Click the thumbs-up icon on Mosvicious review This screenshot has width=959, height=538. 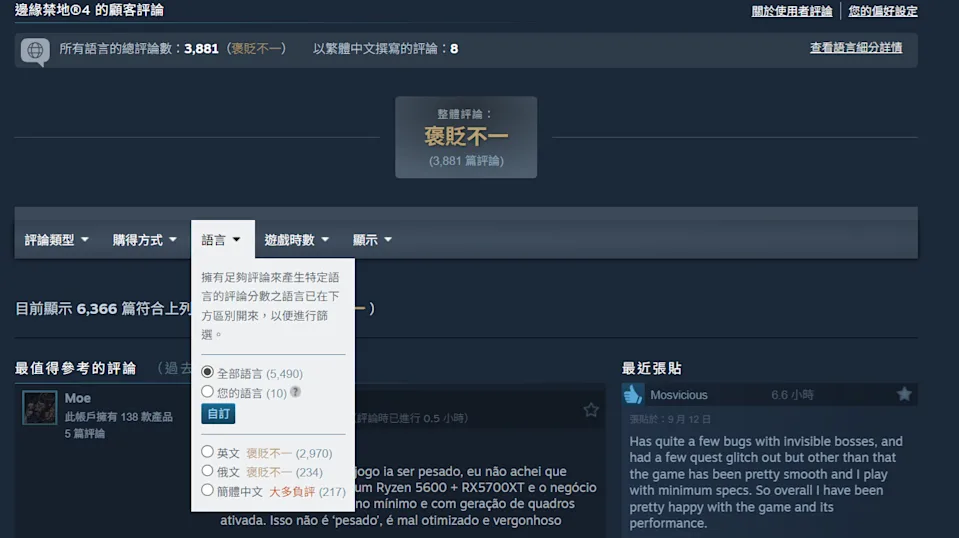click(633, 394)
